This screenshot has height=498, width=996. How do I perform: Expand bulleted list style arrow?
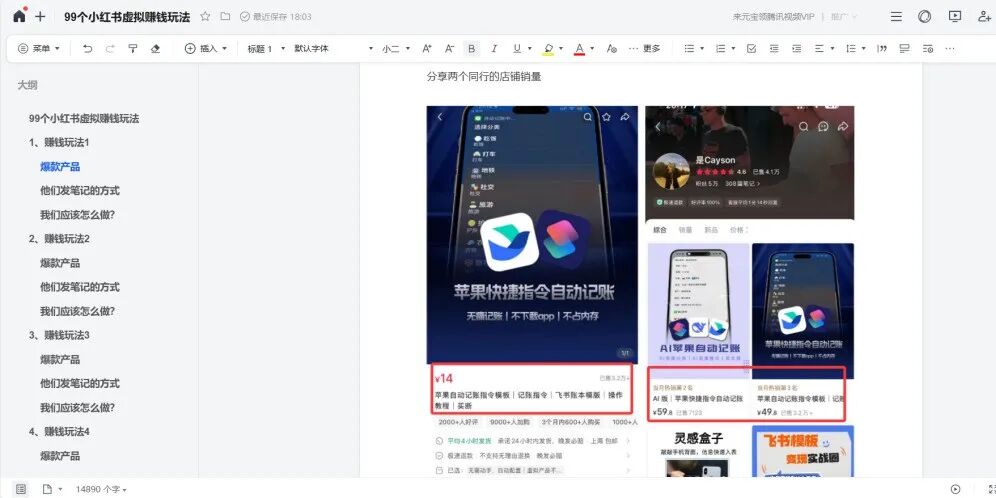point(702,48)
